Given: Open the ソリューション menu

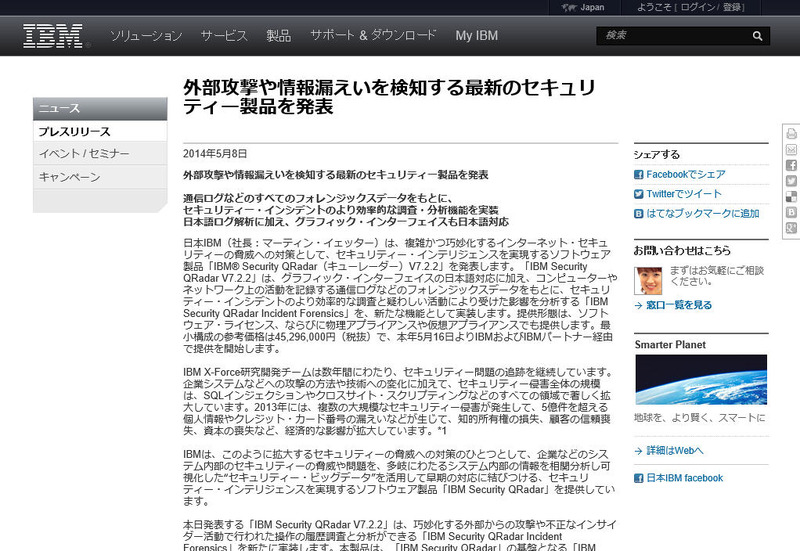Looking at the screenshot, I should pos(146,36).
